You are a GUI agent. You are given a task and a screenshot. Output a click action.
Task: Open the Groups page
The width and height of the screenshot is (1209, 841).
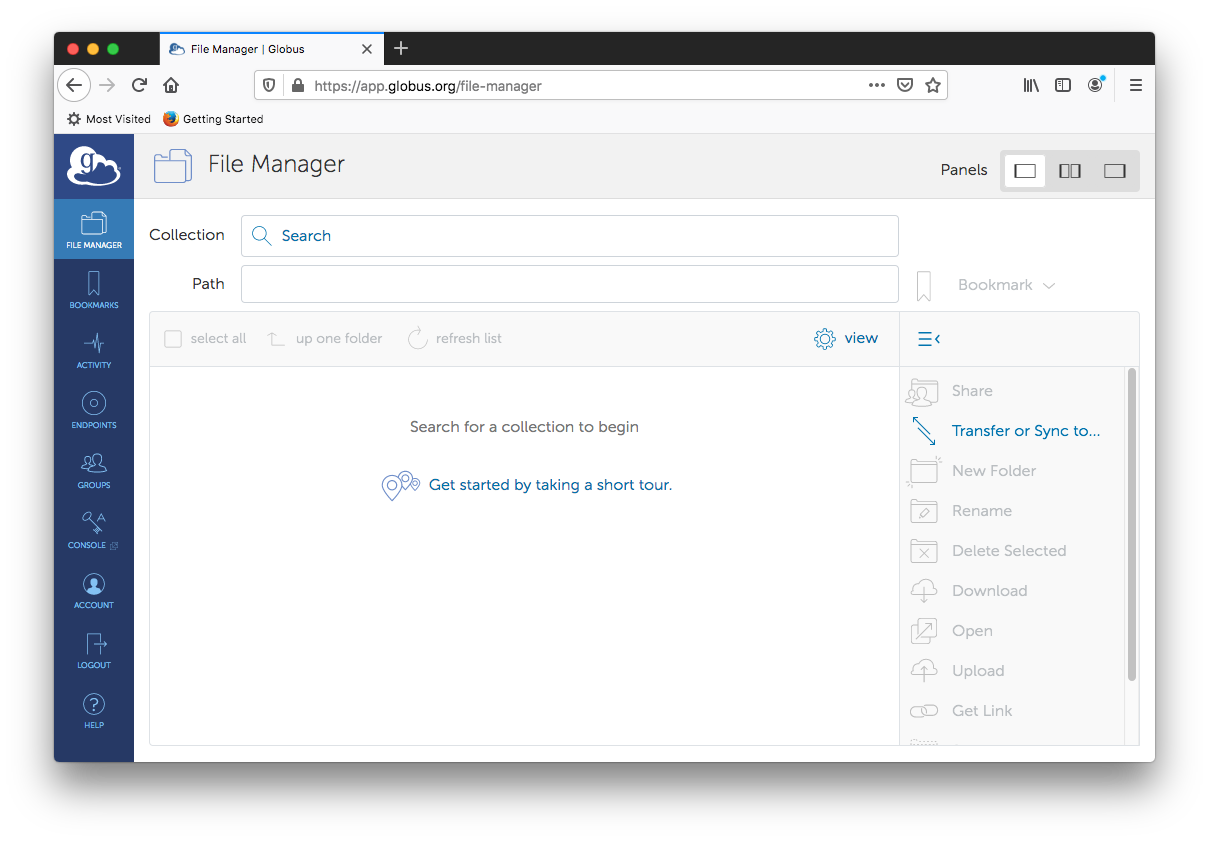click(x=94, y=469)
